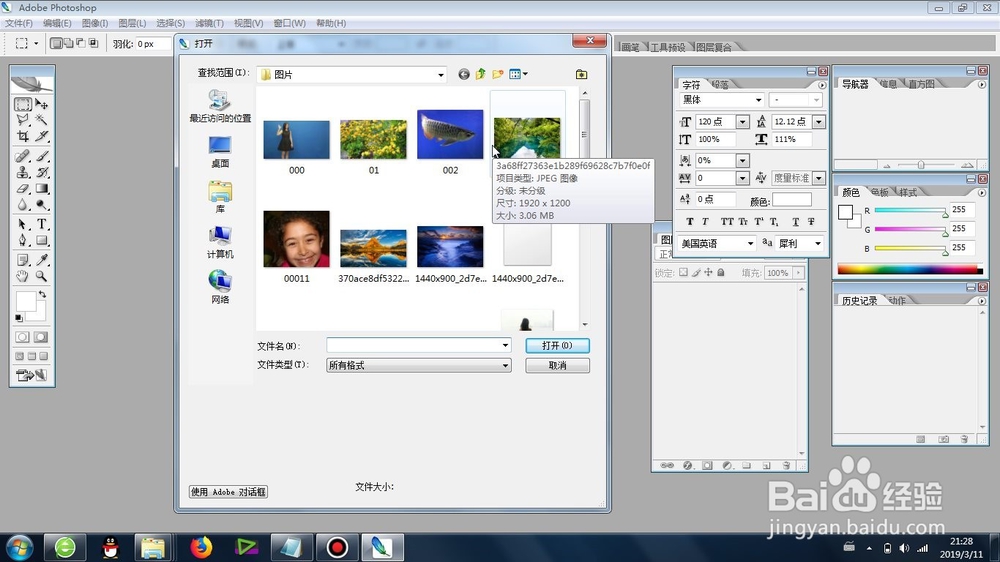Open 最近访问的位置 in places sidebar
Viewport: 1000px width, 562px height.
click(220, 106)
